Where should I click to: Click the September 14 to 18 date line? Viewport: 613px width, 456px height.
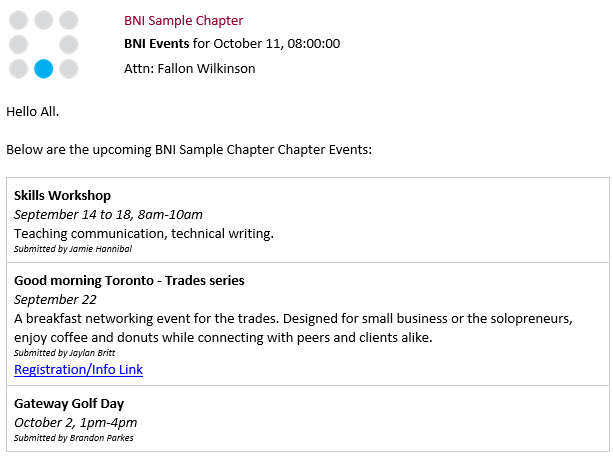tap(108, 214)
